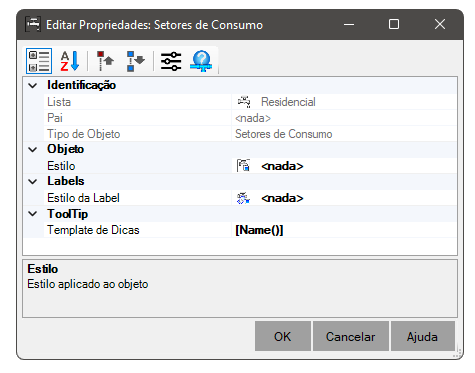The width and height of the screenshot is (475, 373).
Task: Click the dialog title bar faucet icon
Action: pyautogui.click(x=33, y=24)
